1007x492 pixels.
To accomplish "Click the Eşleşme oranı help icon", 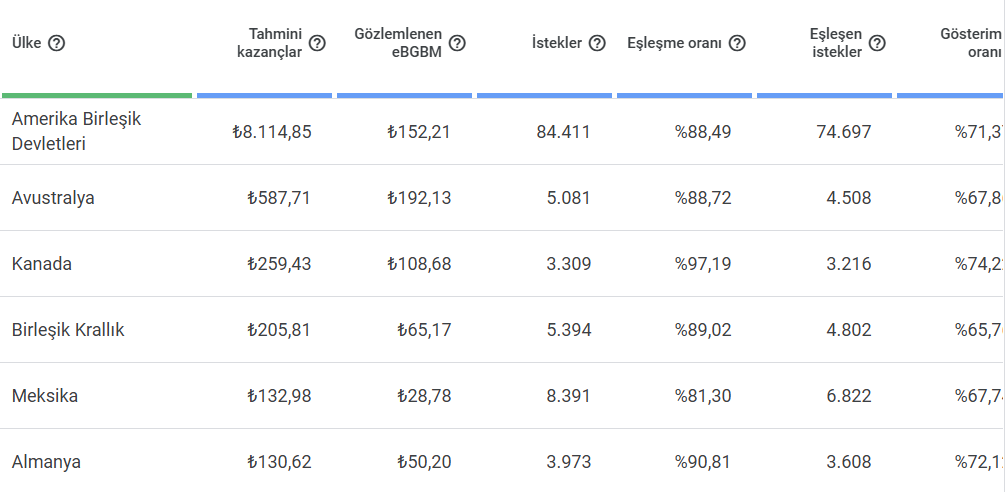I will pyautogui.click(x=737, y=44).
